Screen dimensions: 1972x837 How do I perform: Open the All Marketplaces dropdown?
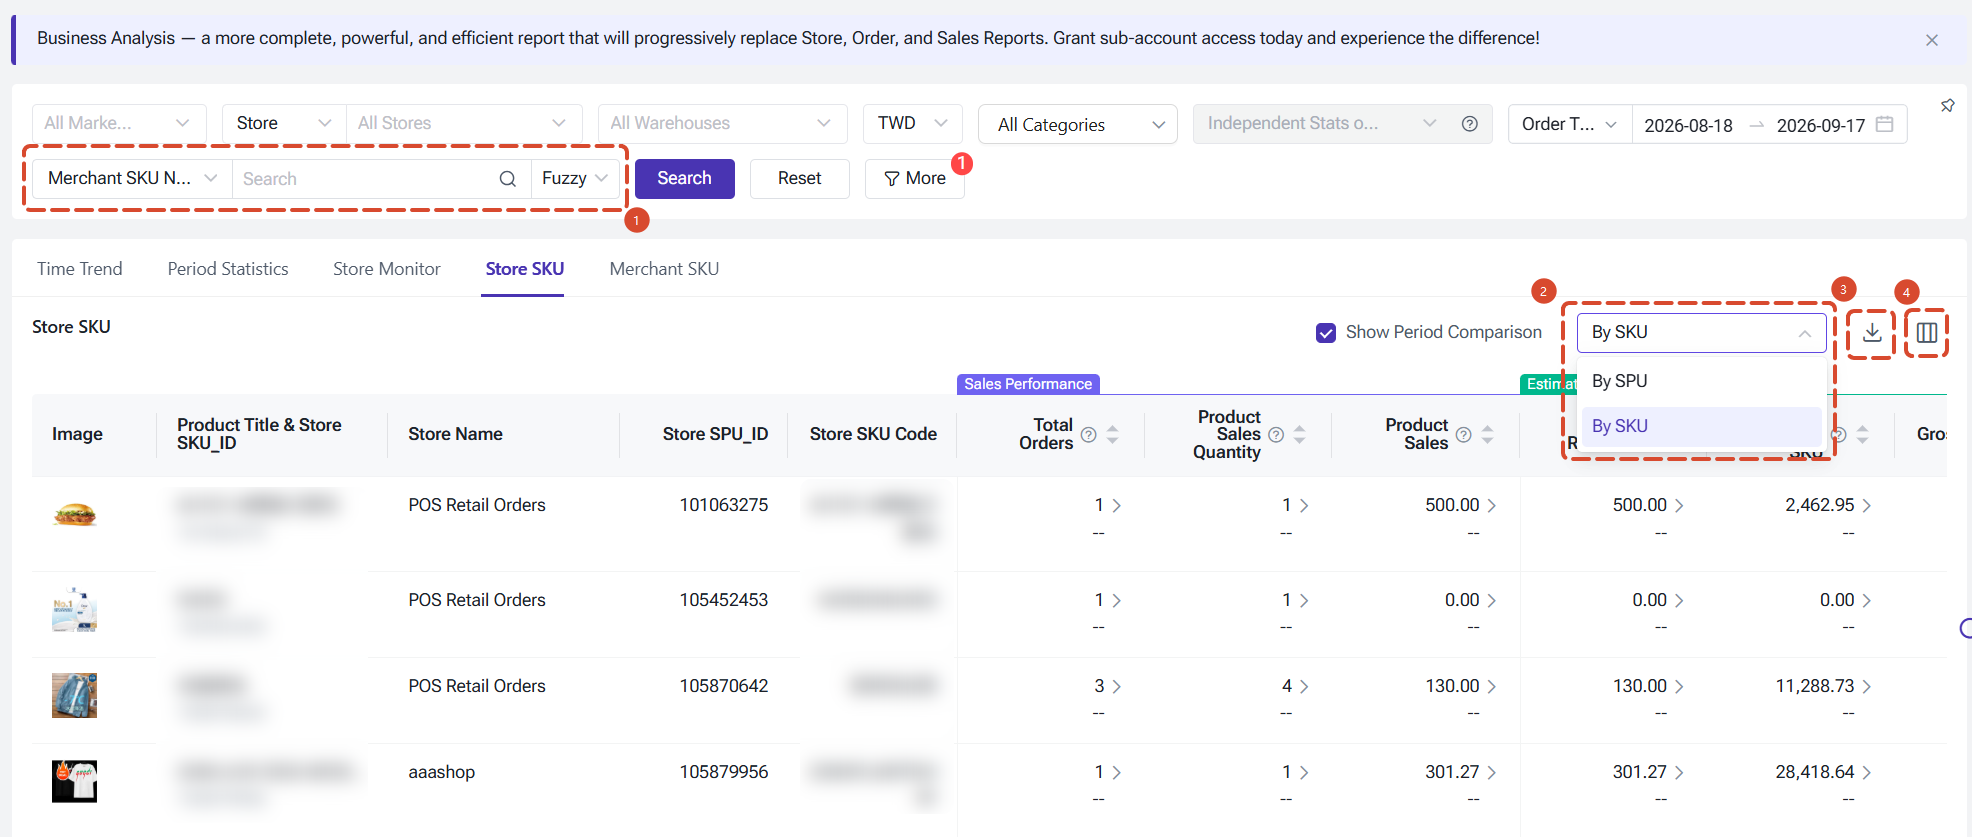119,124
